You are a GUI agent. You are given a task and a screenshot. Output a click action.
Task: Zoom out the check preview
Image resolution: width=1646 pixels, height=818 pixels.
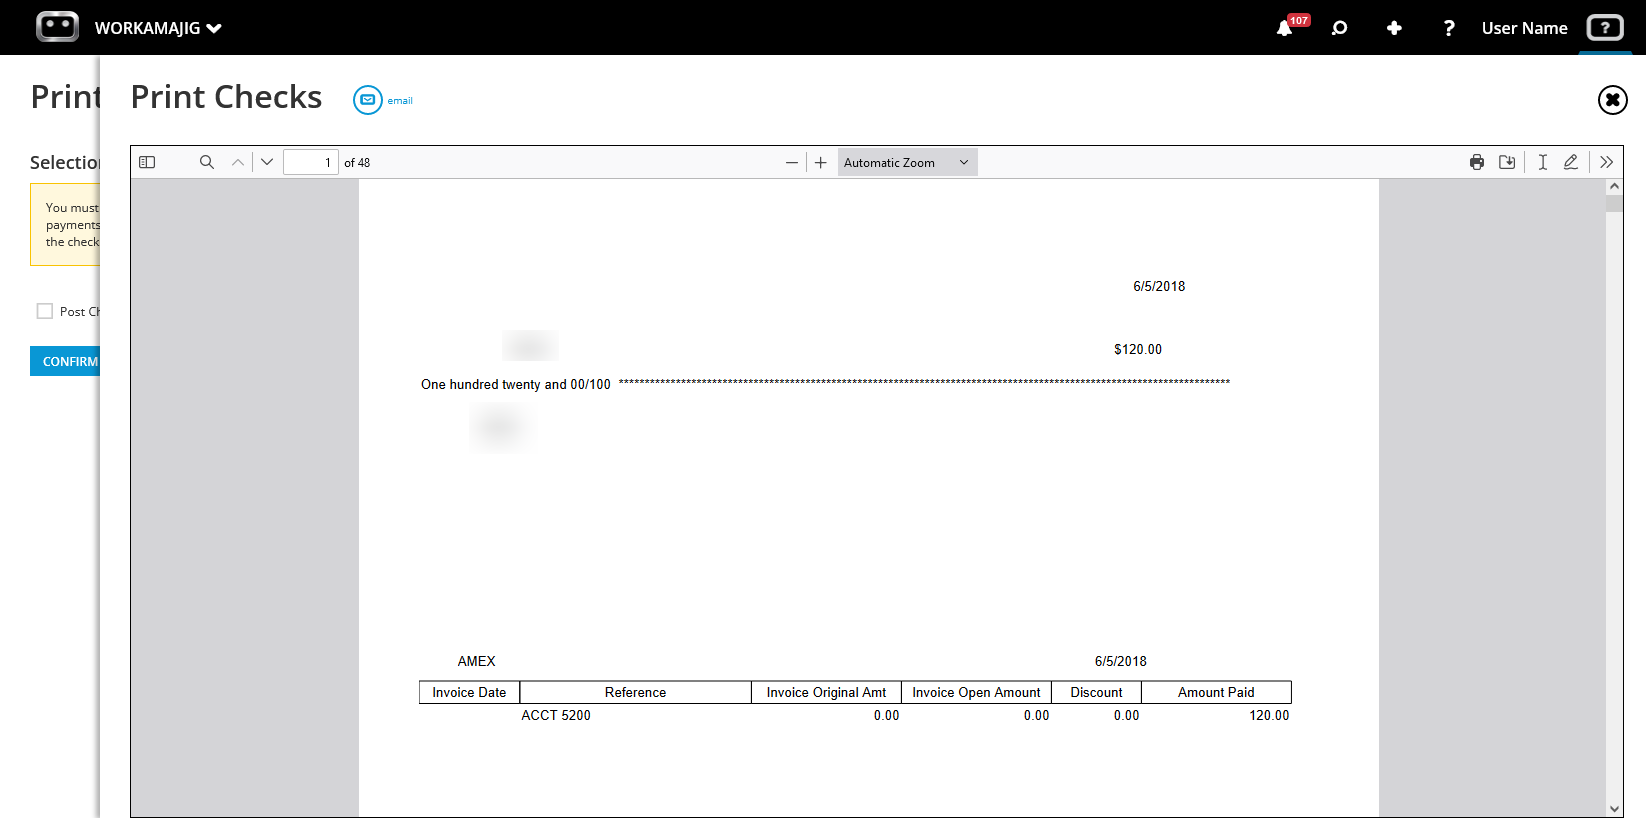click(792, 162)
